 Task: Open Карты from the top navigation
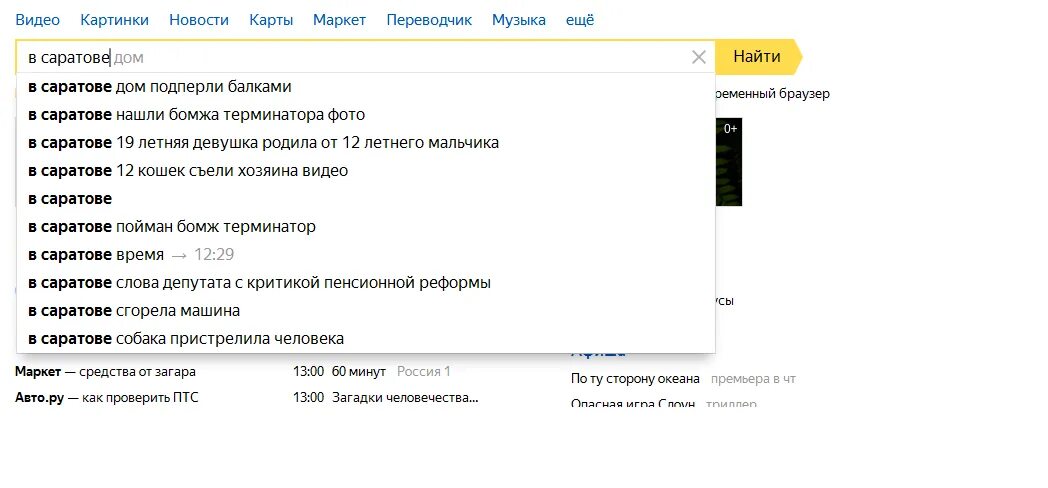pos(271,20)
